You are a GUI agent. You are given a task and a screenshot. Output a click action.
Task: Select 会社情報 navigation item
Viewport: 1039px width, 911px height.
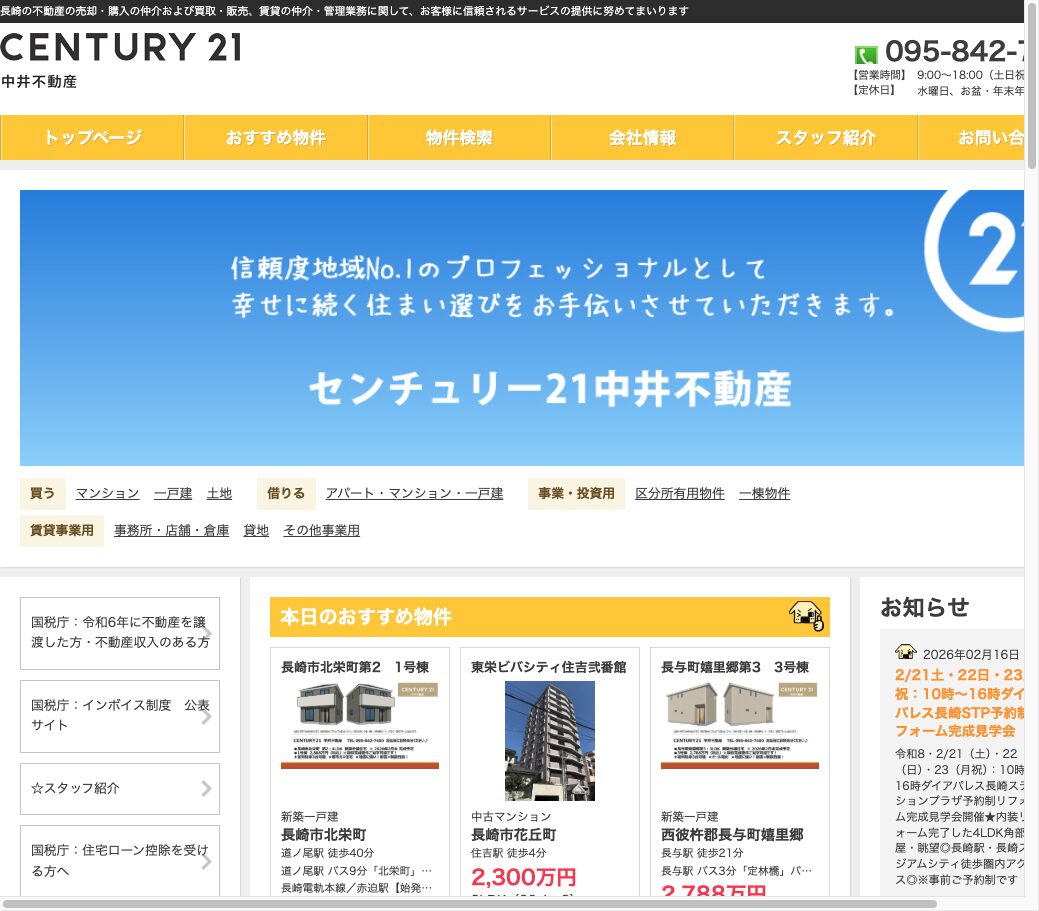(642, 137)
